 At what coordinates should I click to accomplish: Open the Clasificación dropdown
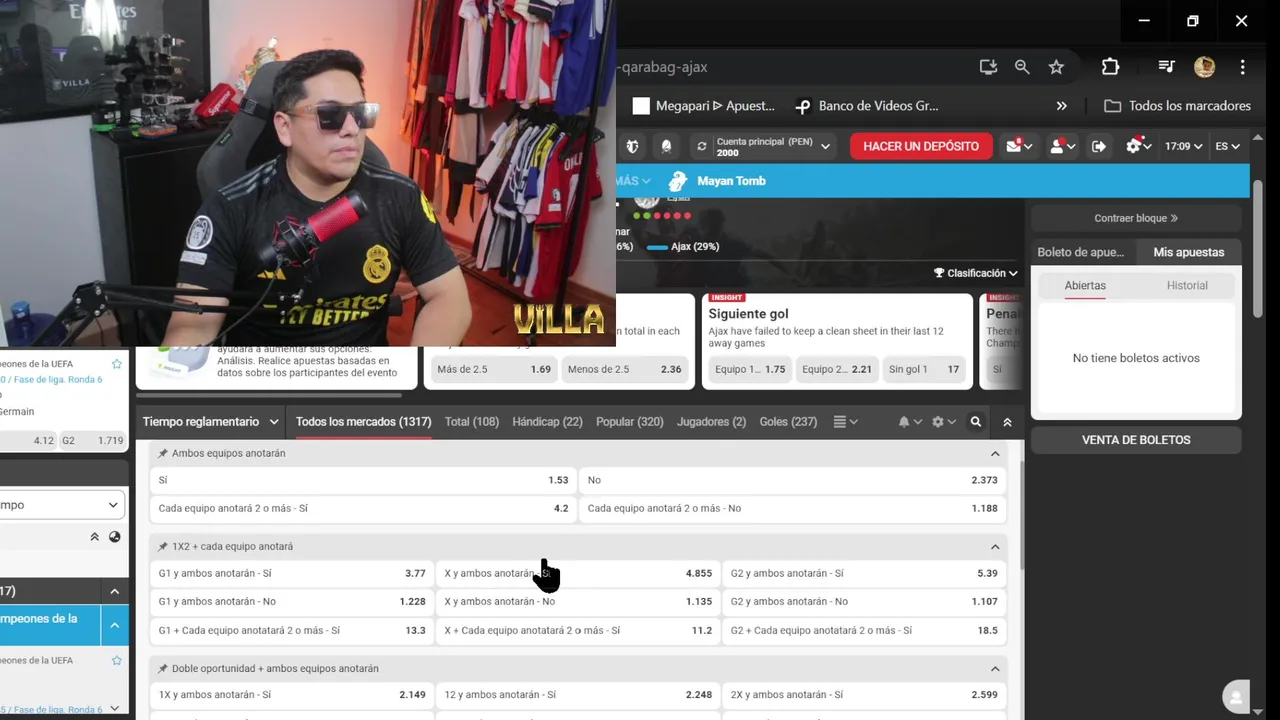[x=976, y=273]
